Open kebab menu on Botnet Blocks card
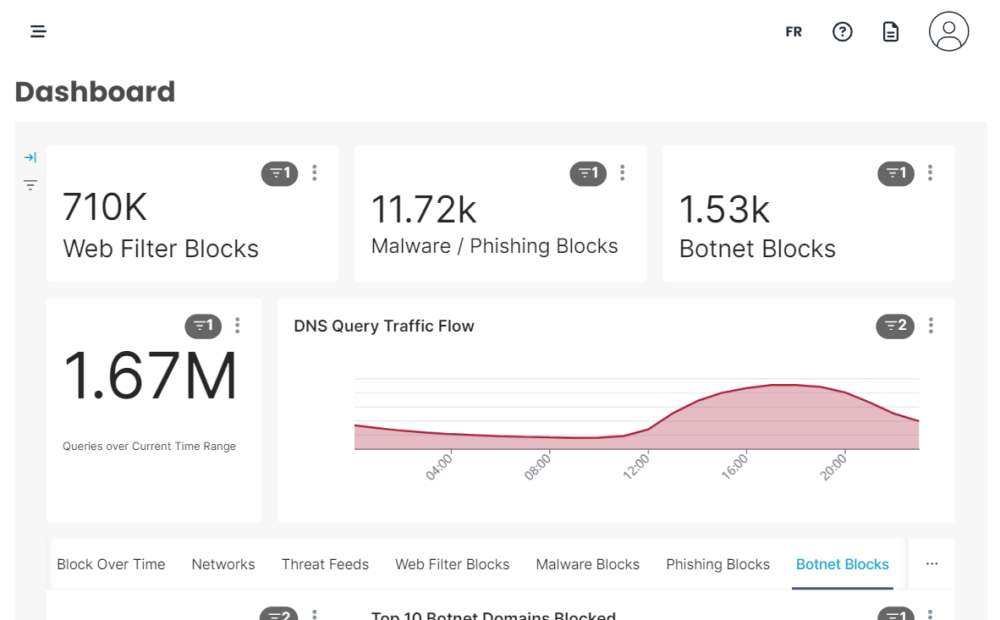This screenshot has height=620, width=1000. (930, 173)
